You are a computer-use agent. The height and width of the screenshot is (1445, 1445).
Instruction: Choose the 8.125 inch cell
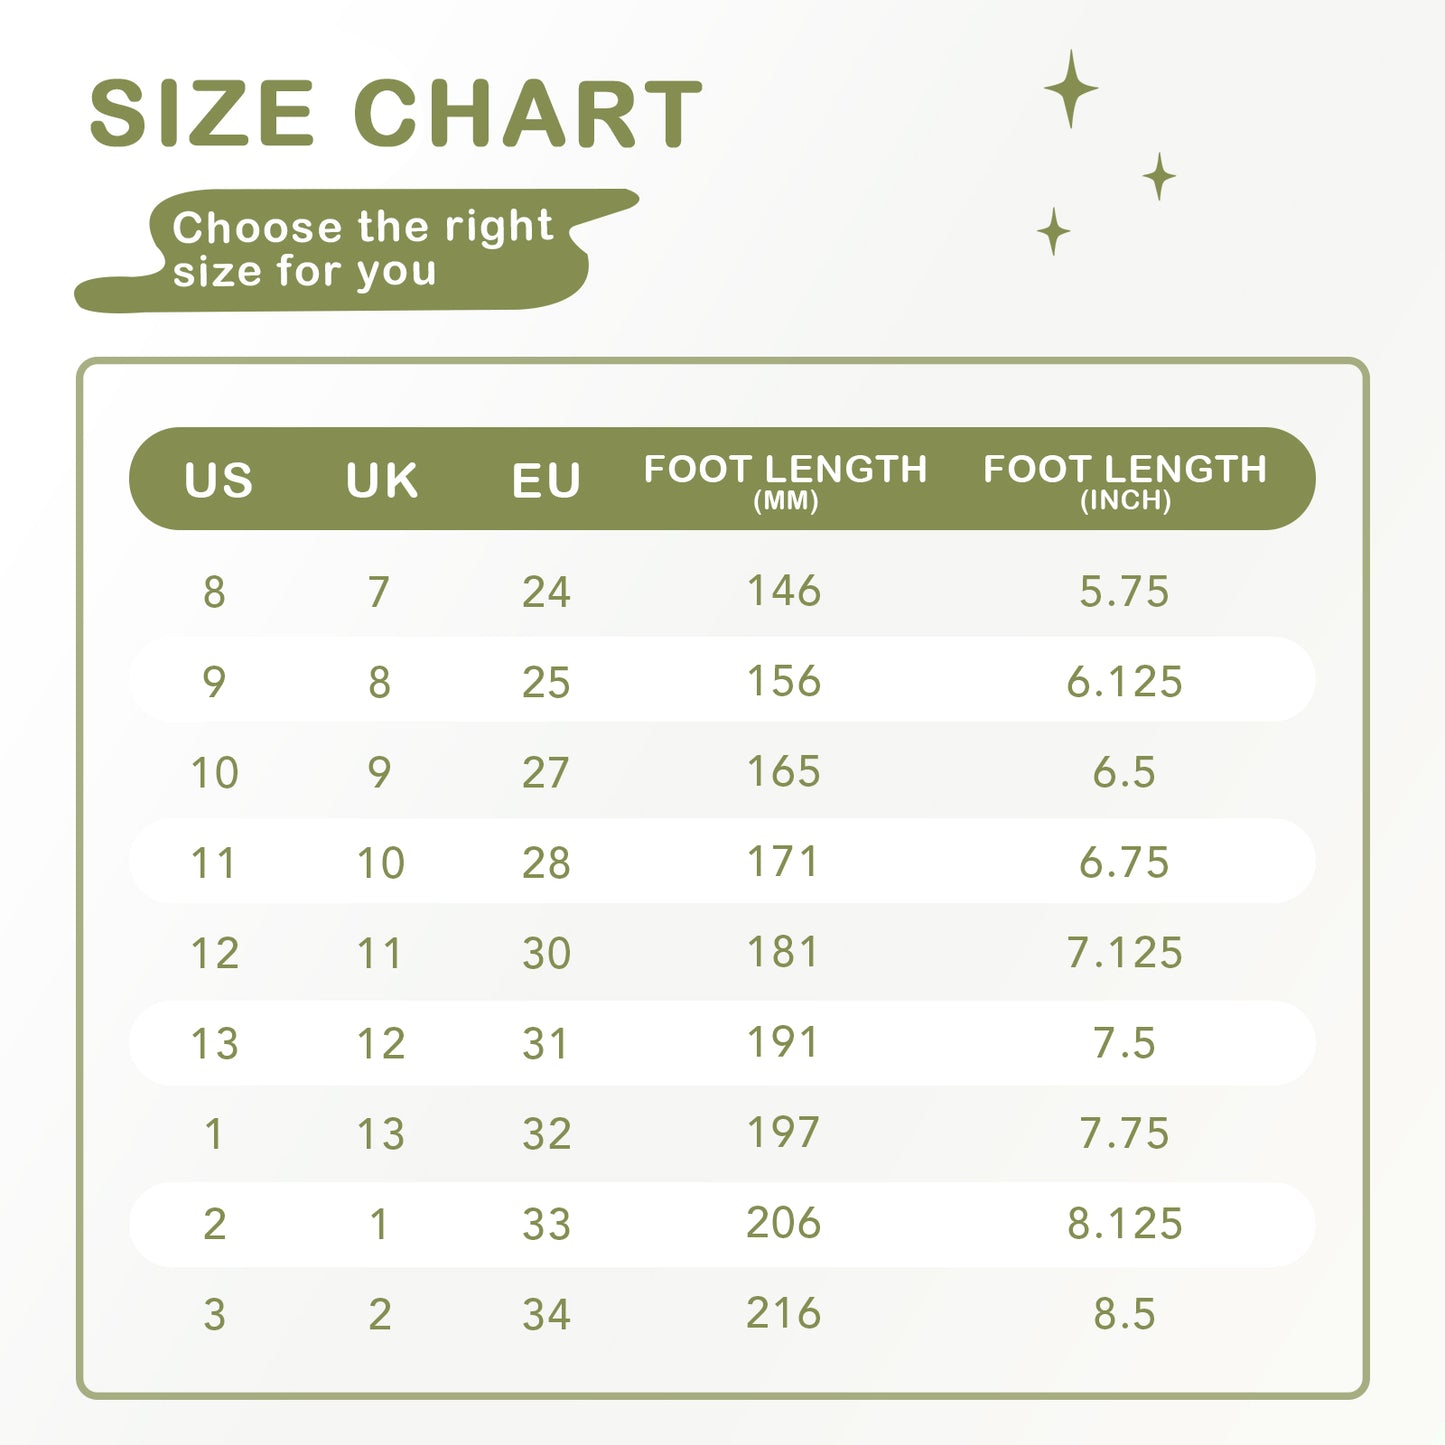pyautogui.click(x=1125, y=1224)
